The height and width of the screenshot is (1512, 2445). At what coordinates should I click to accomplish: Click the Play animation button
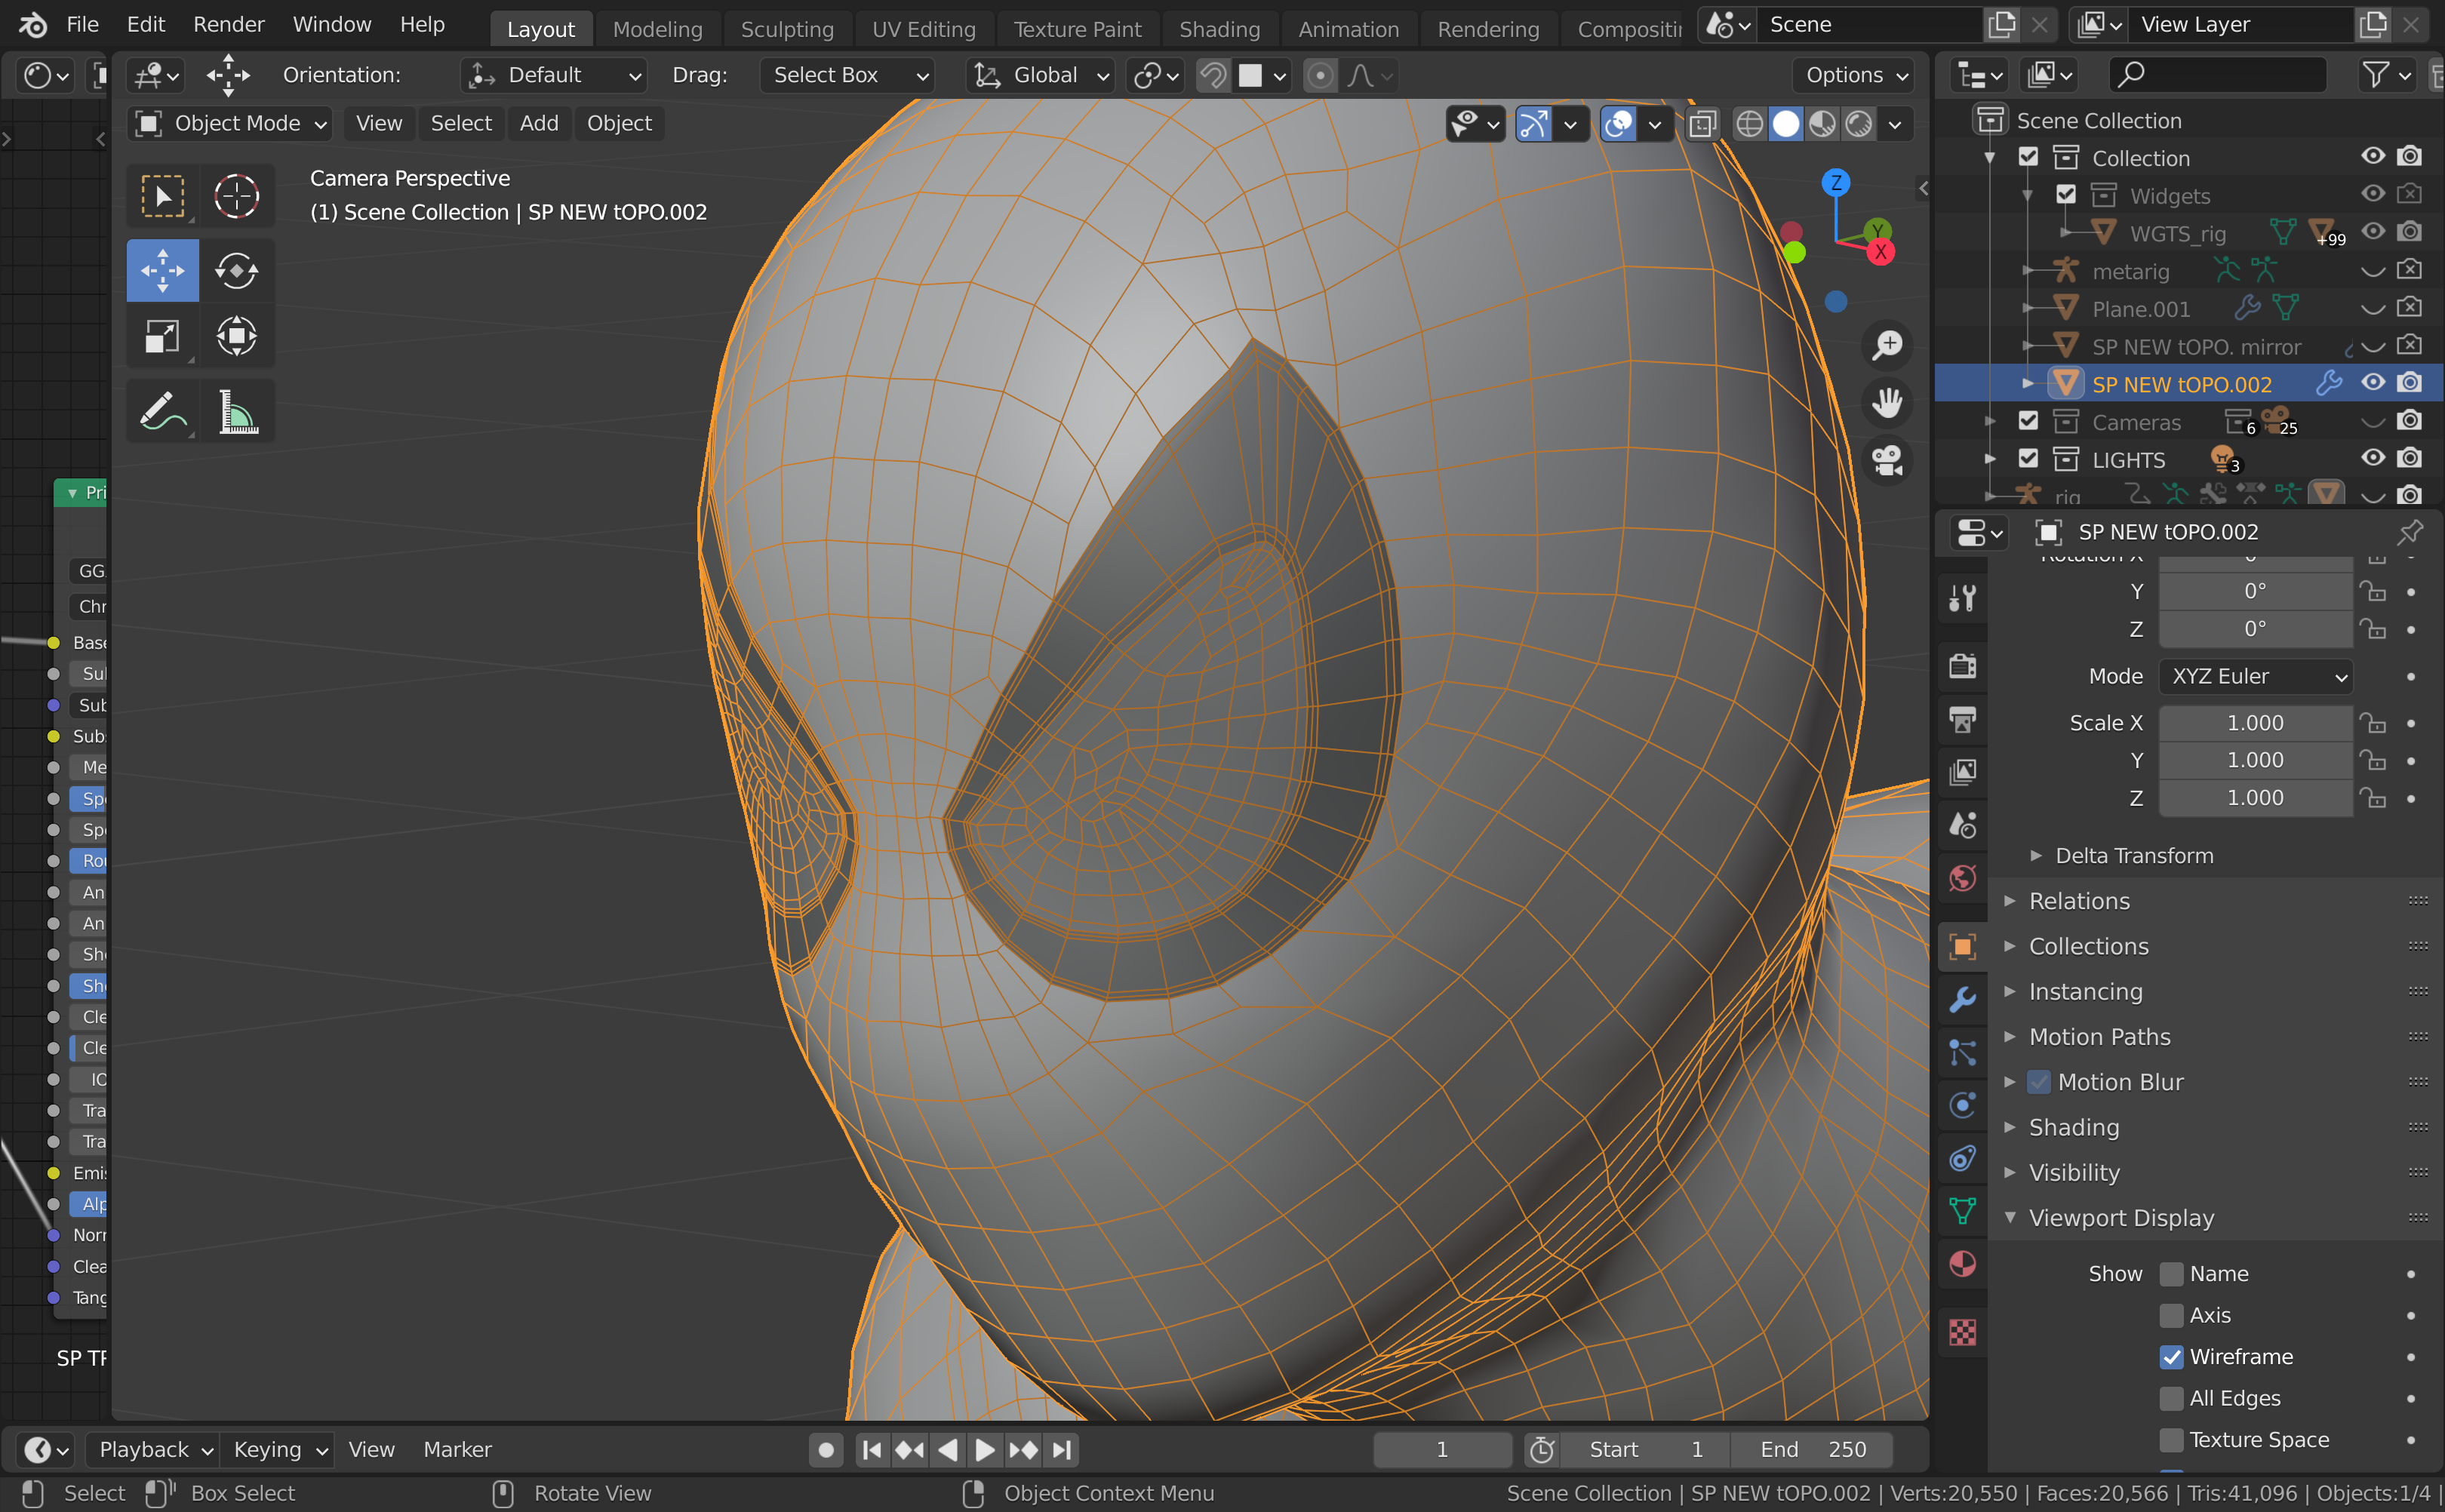click(x=984, y=1449)
